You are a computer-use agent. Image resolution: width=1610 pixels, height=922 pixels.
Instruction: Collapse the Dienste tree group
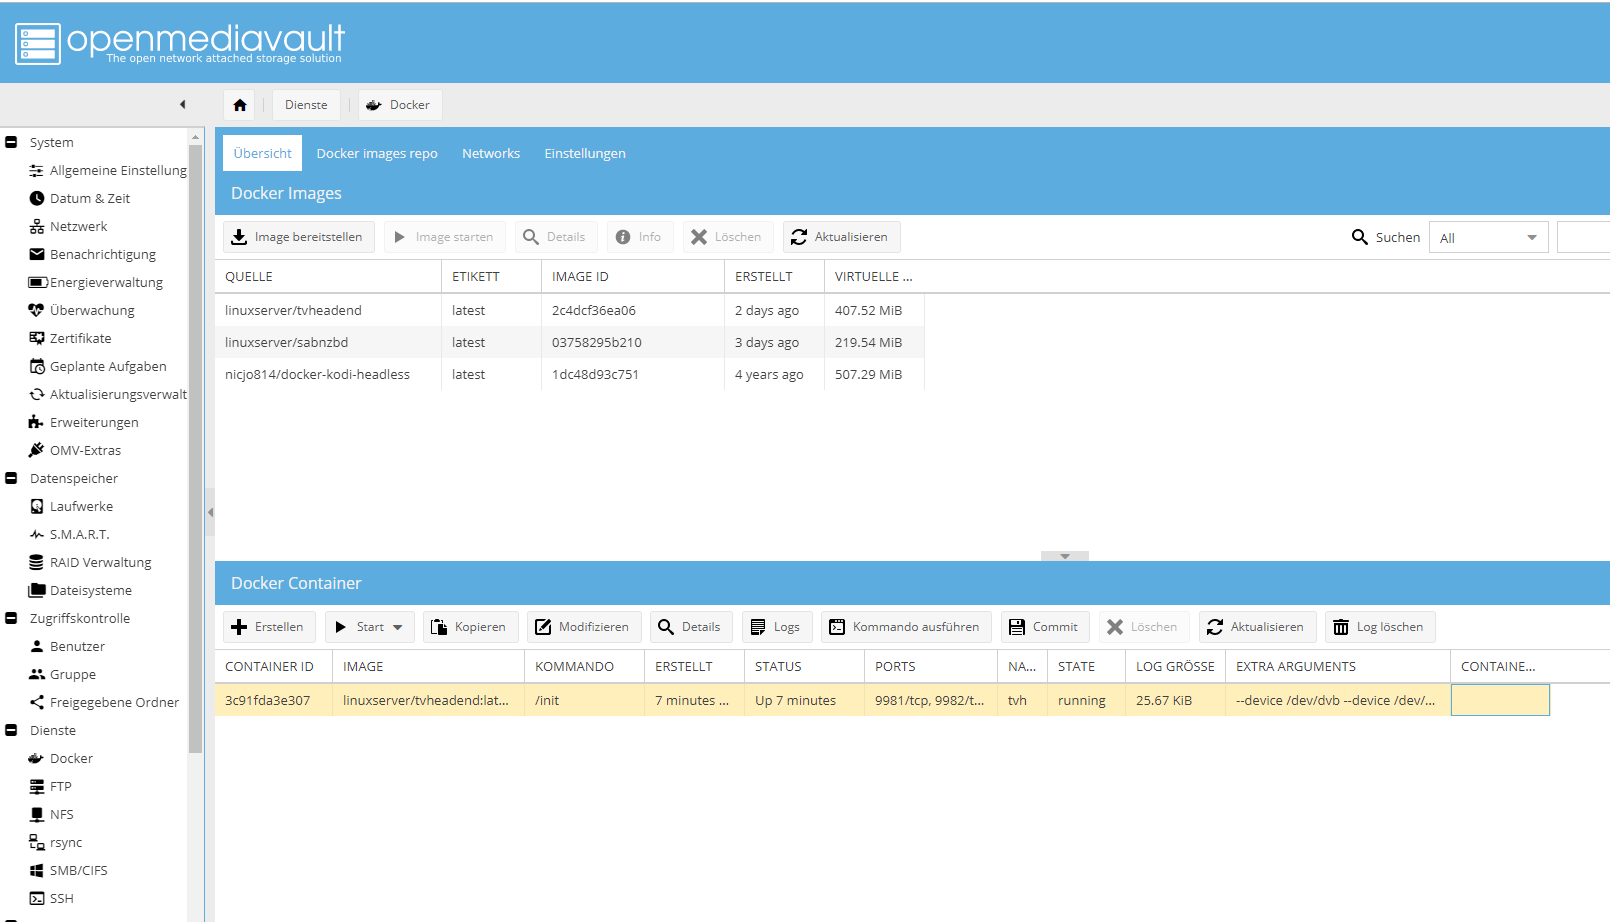pos(11,730)
